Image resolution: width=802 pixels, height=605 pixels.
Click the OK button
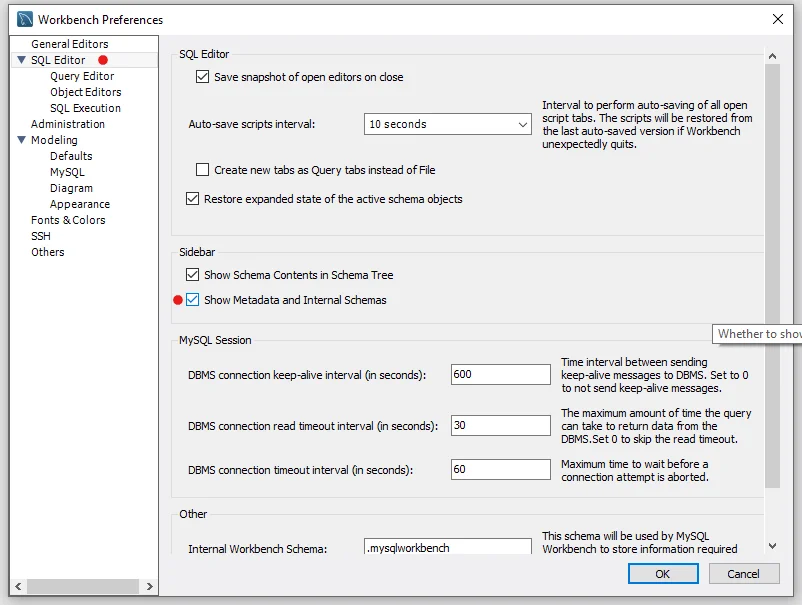tap(663, 574)
